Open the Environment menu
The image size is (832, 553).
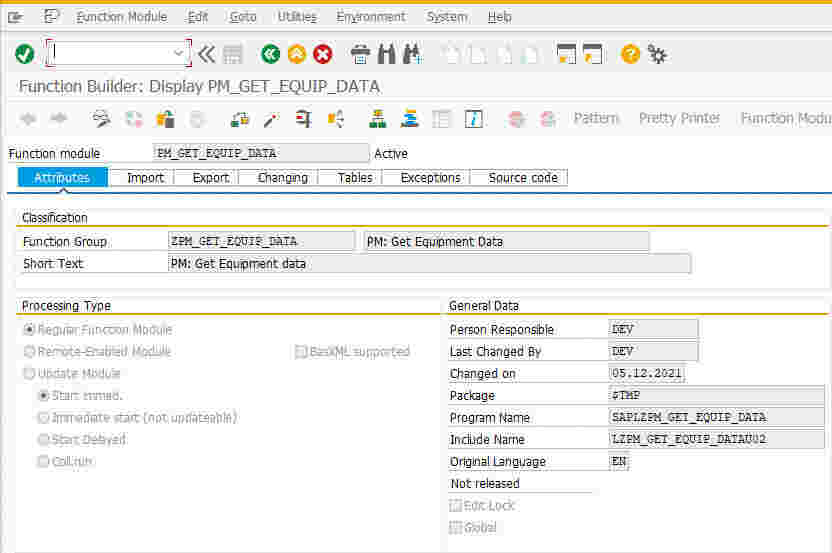(x=371, y=17)
